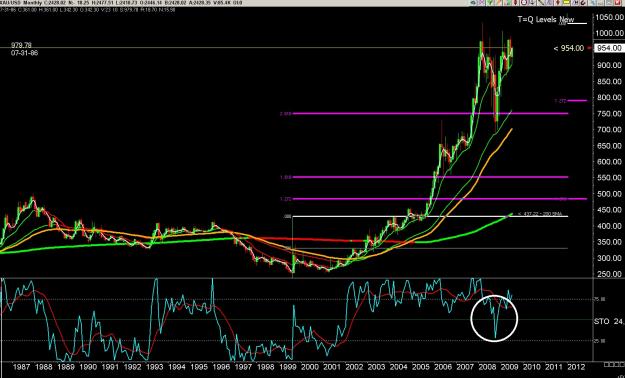This screenshot has width=625, height=378.
Task: Click the 550.00 price axis label
Action: (610, 178)
